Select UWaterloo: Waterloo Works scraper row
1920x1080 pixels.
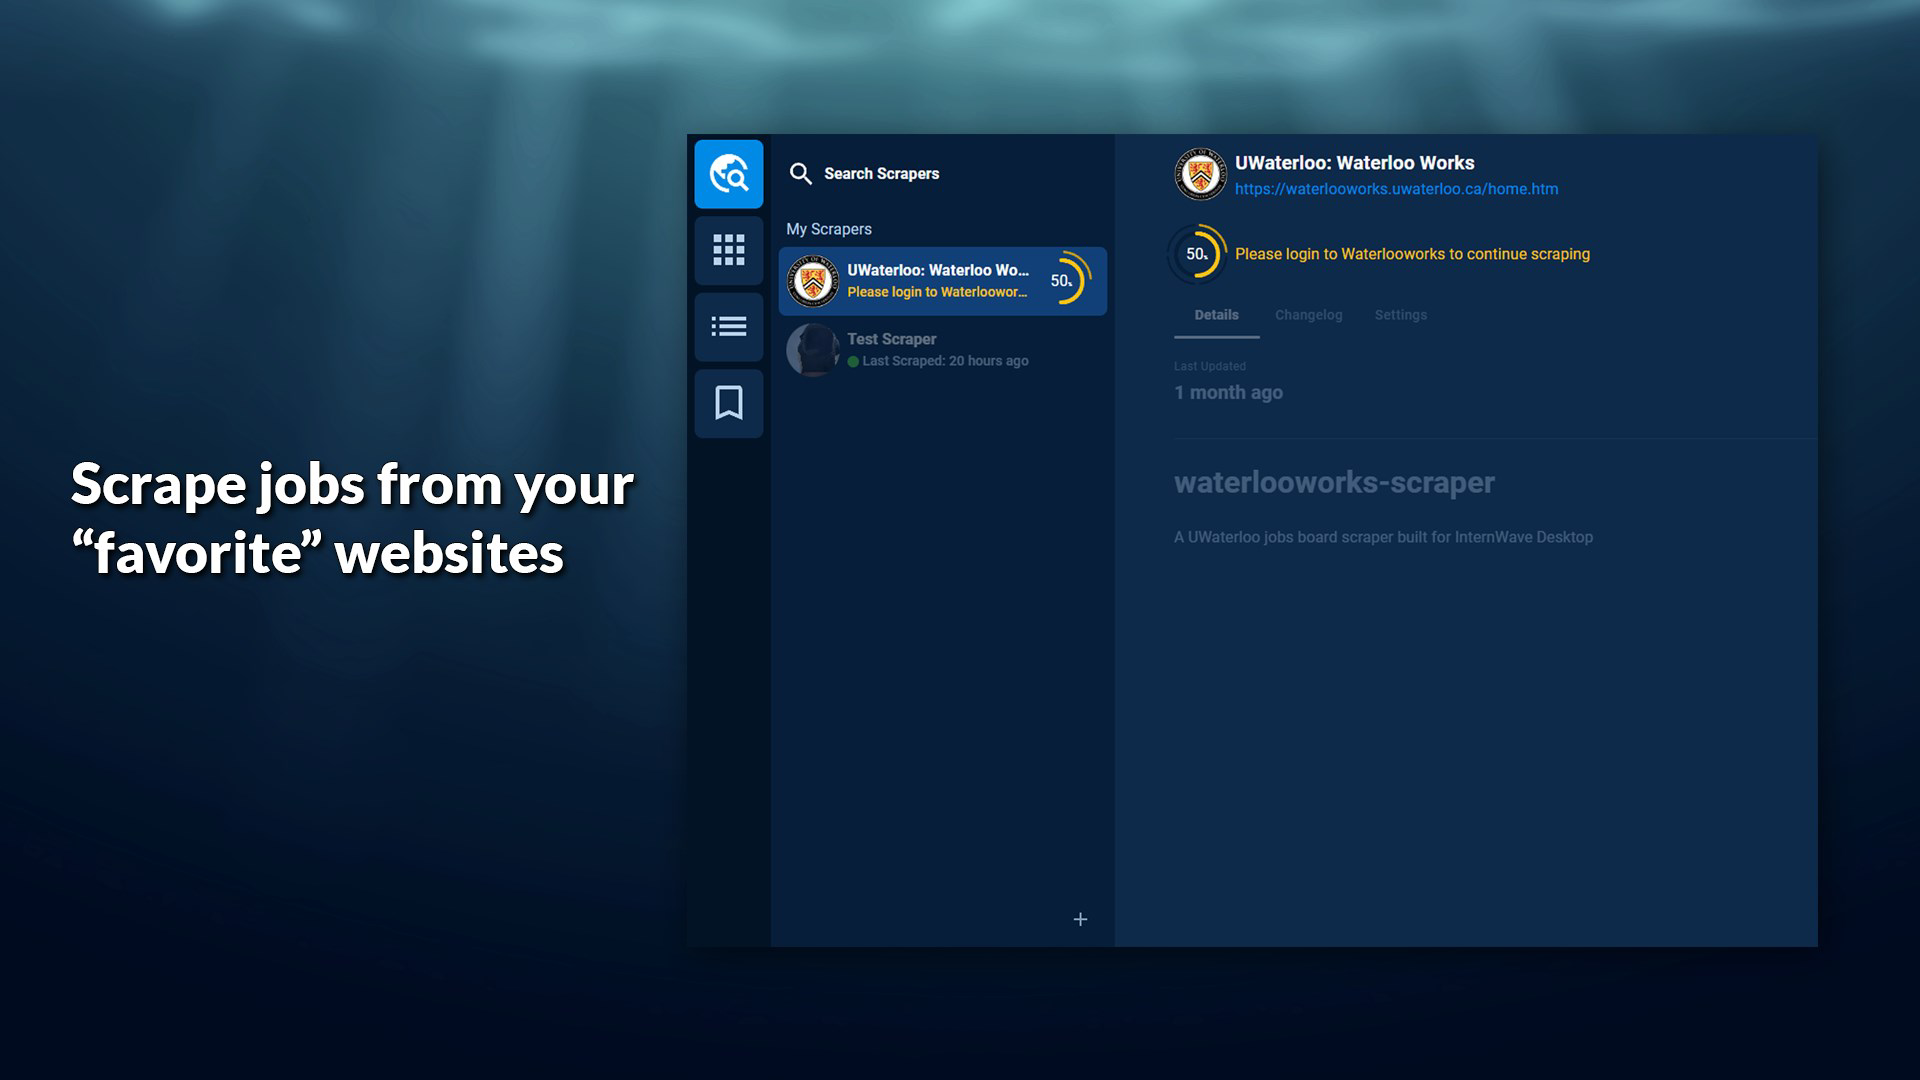click(943, 281)
